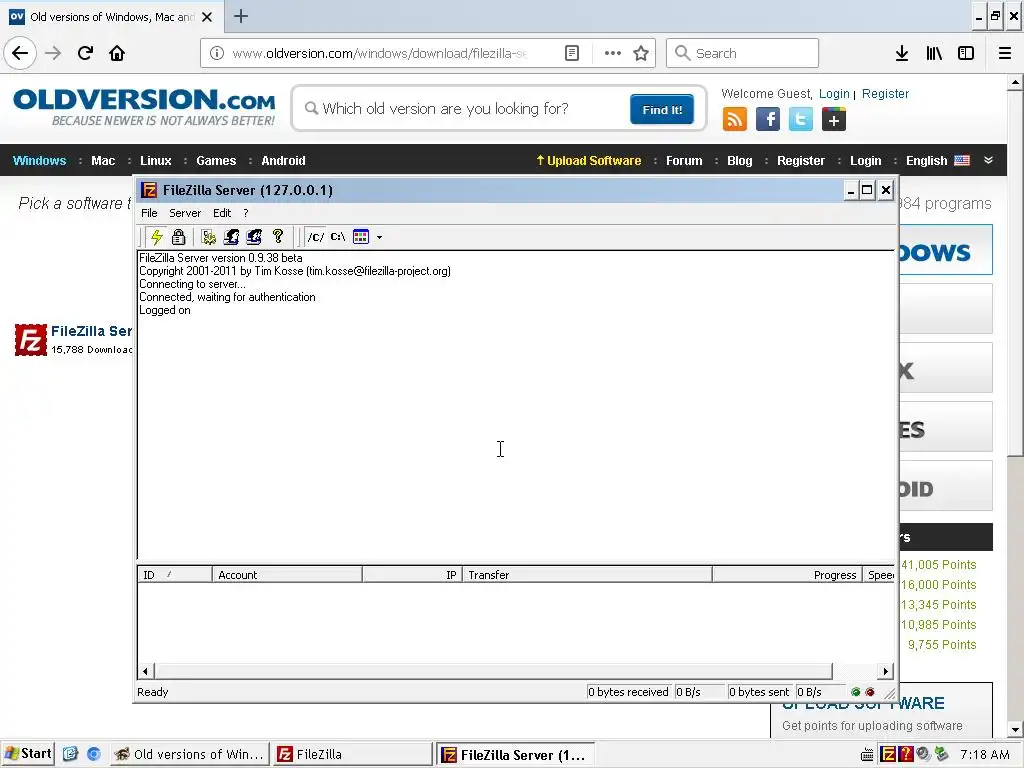This screenshot has height=768, width=1024.
Task: Click the Progress column header
Action: coord(787,575)
